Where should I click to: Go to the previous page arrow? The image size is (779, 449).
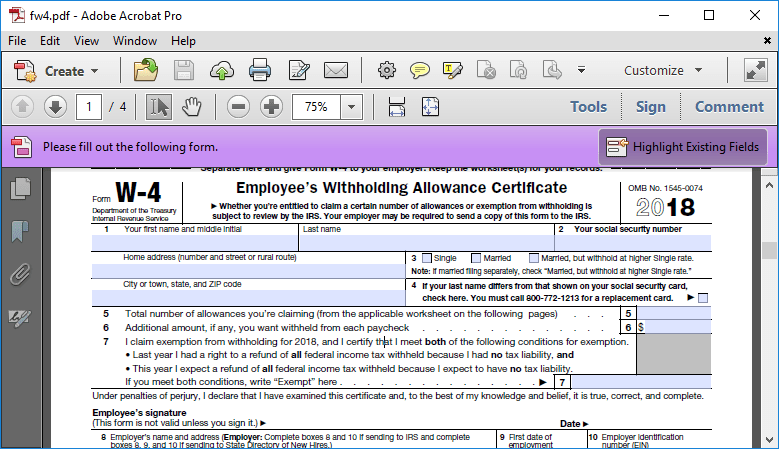(x=22, y=106)
